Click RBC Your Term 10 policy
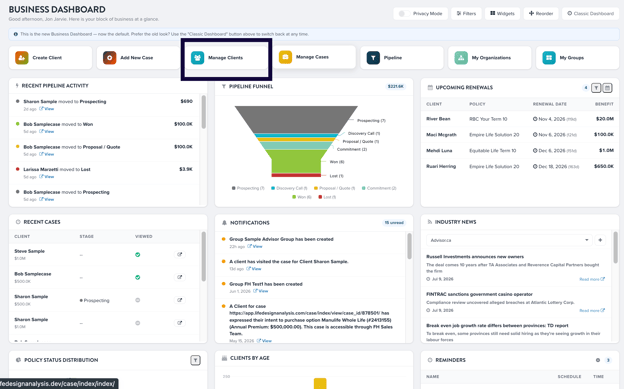Image resolution: width=624 pixels, height=389 pixels. [488, 119]
